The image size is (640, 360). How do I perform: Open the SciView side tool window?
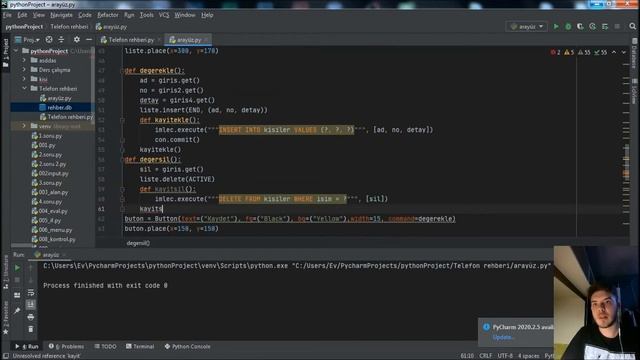coord(635,91)
